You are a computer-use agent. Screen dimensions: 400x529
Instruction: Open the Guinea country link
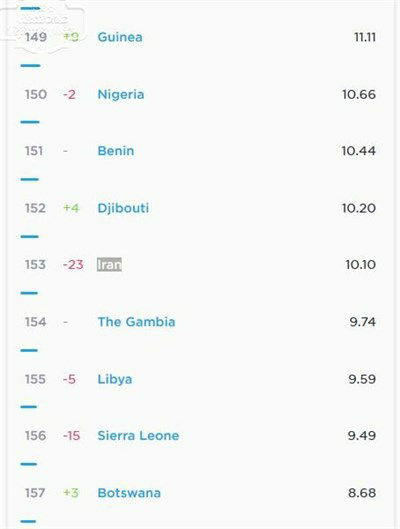coord(120,37)
